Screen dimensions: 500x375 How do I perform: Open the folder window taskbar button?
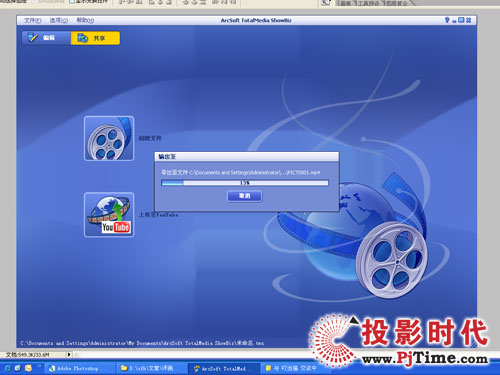click(x=150, y=368)
